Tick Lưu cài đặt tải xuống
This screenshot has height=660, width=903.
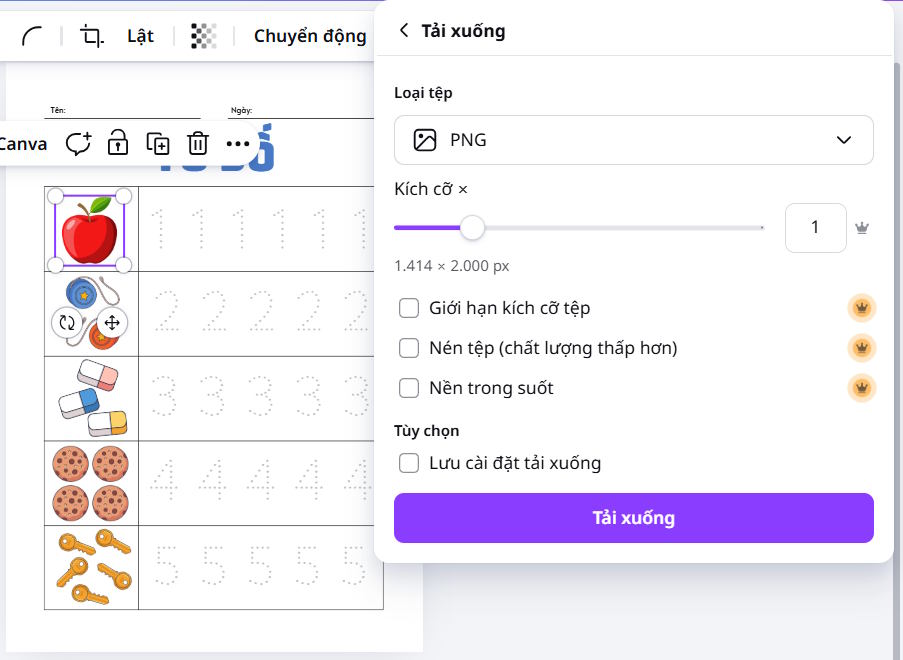pyautogui.click(x=409, y=463)
